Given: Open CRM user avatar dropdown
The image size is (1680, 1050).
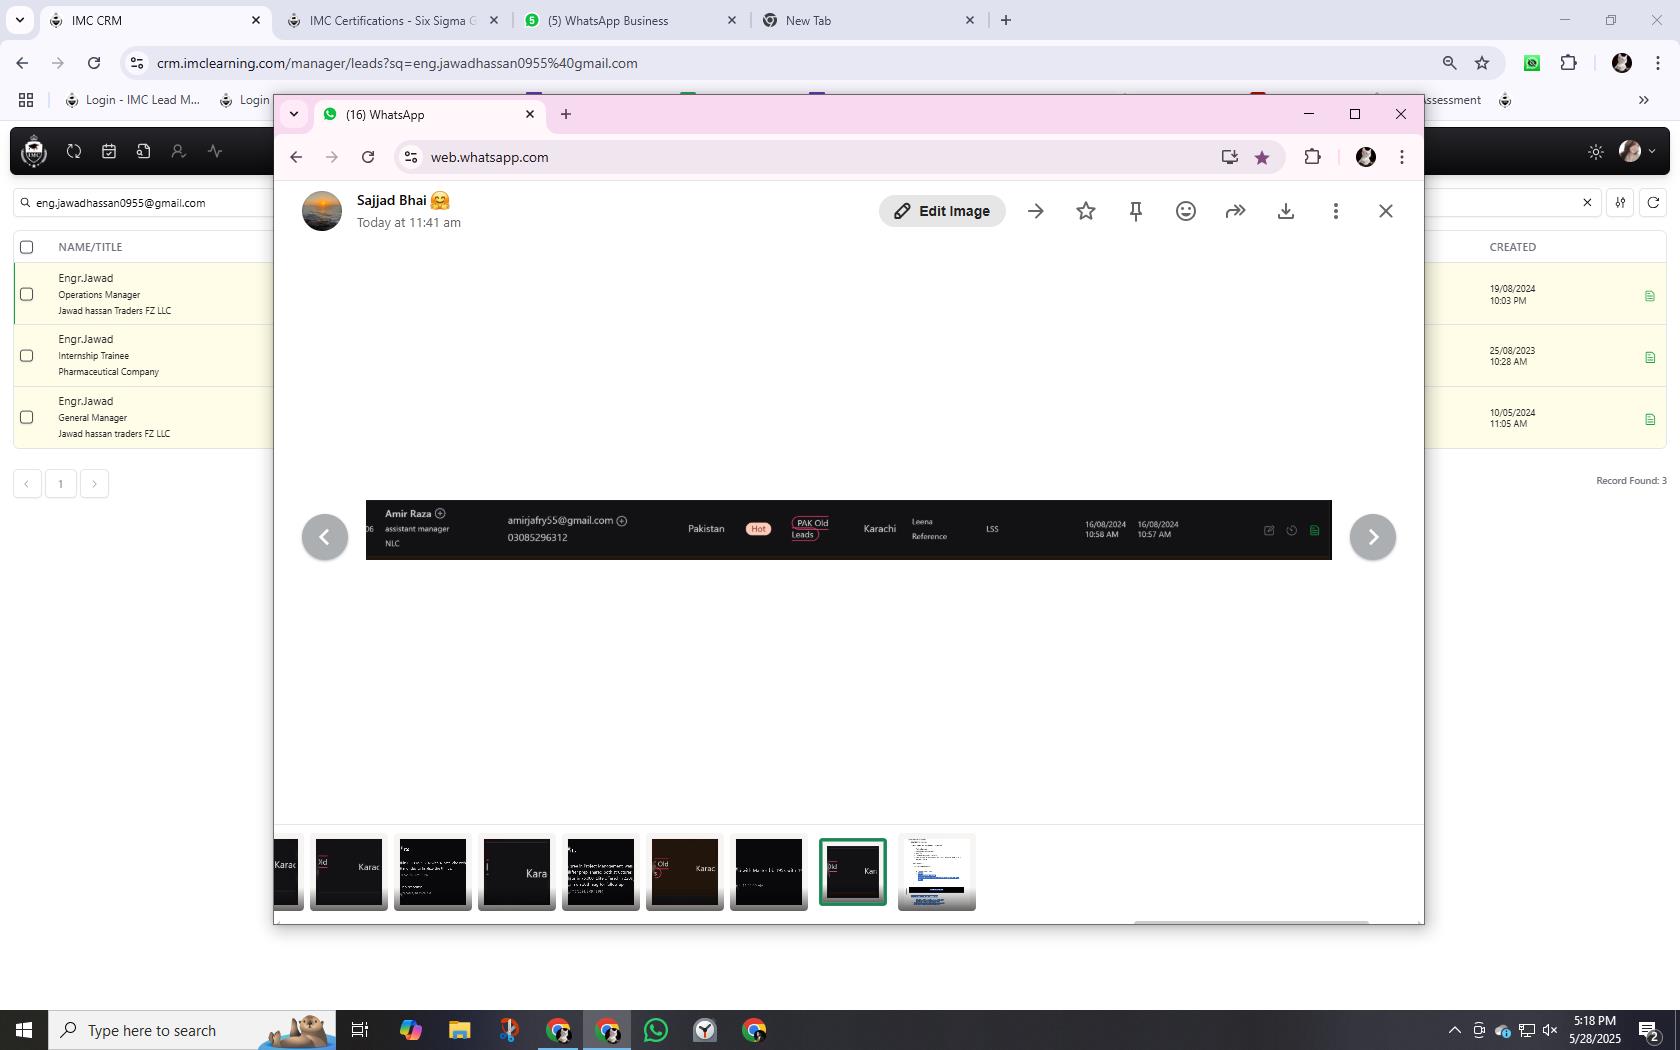Looking at the screenshot, I should pyautogui.click(x=1637, y=152).
